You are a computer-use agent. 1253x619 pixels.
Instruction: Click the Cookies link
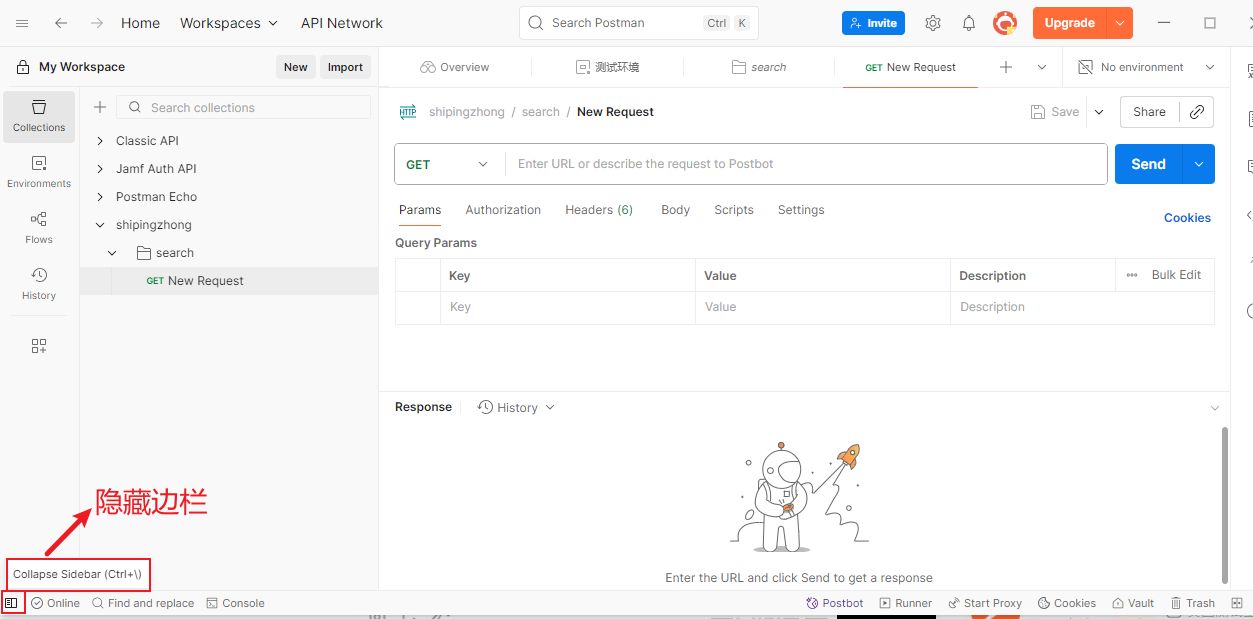click(1187, 217)
